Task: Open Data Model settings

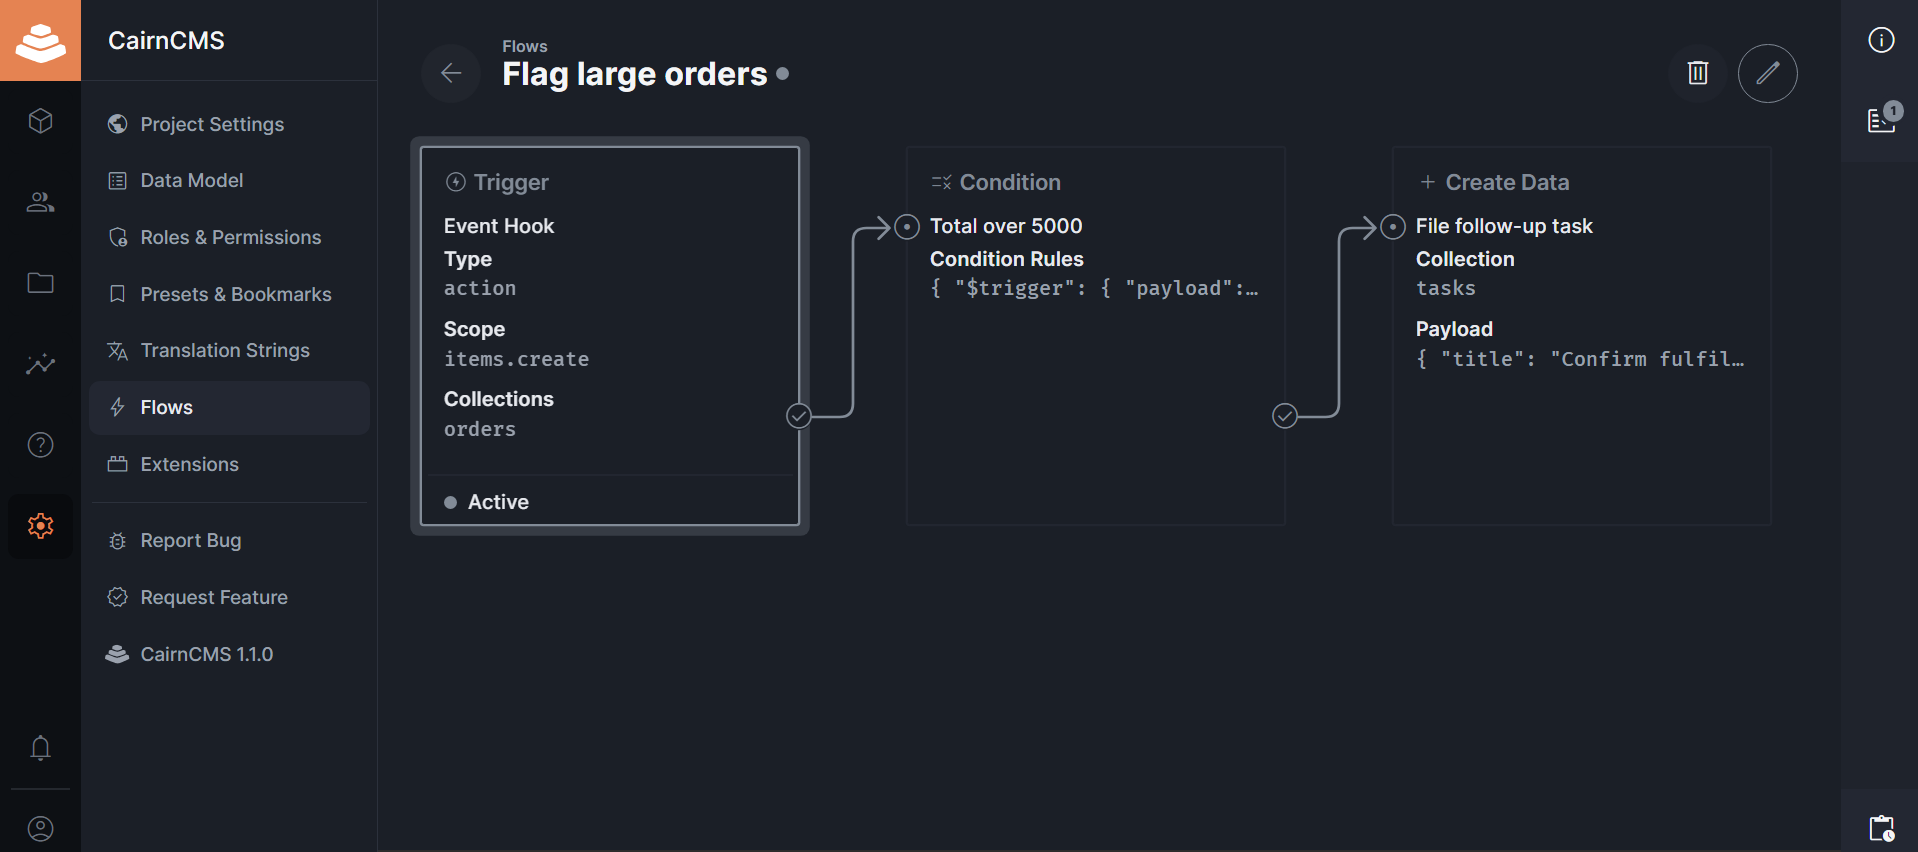Action: [x=229, y=181]
